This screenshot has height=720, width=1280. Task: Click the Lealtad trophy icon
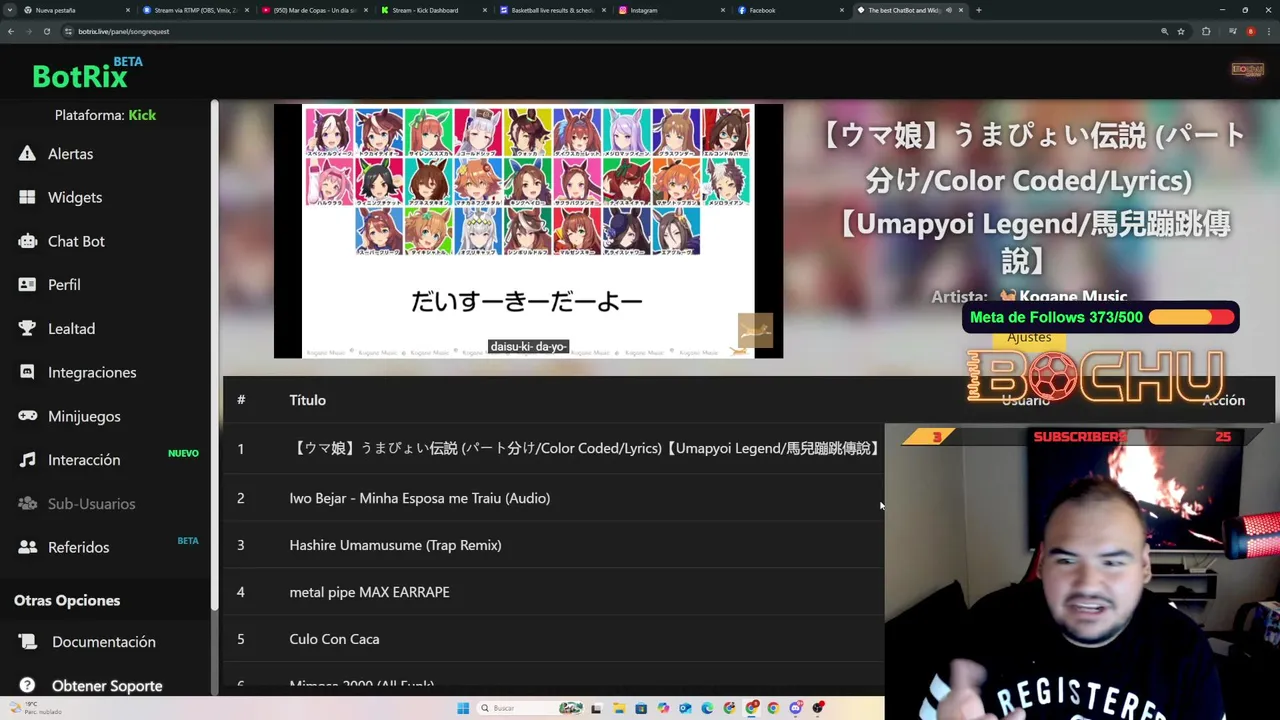click(27, 328)
